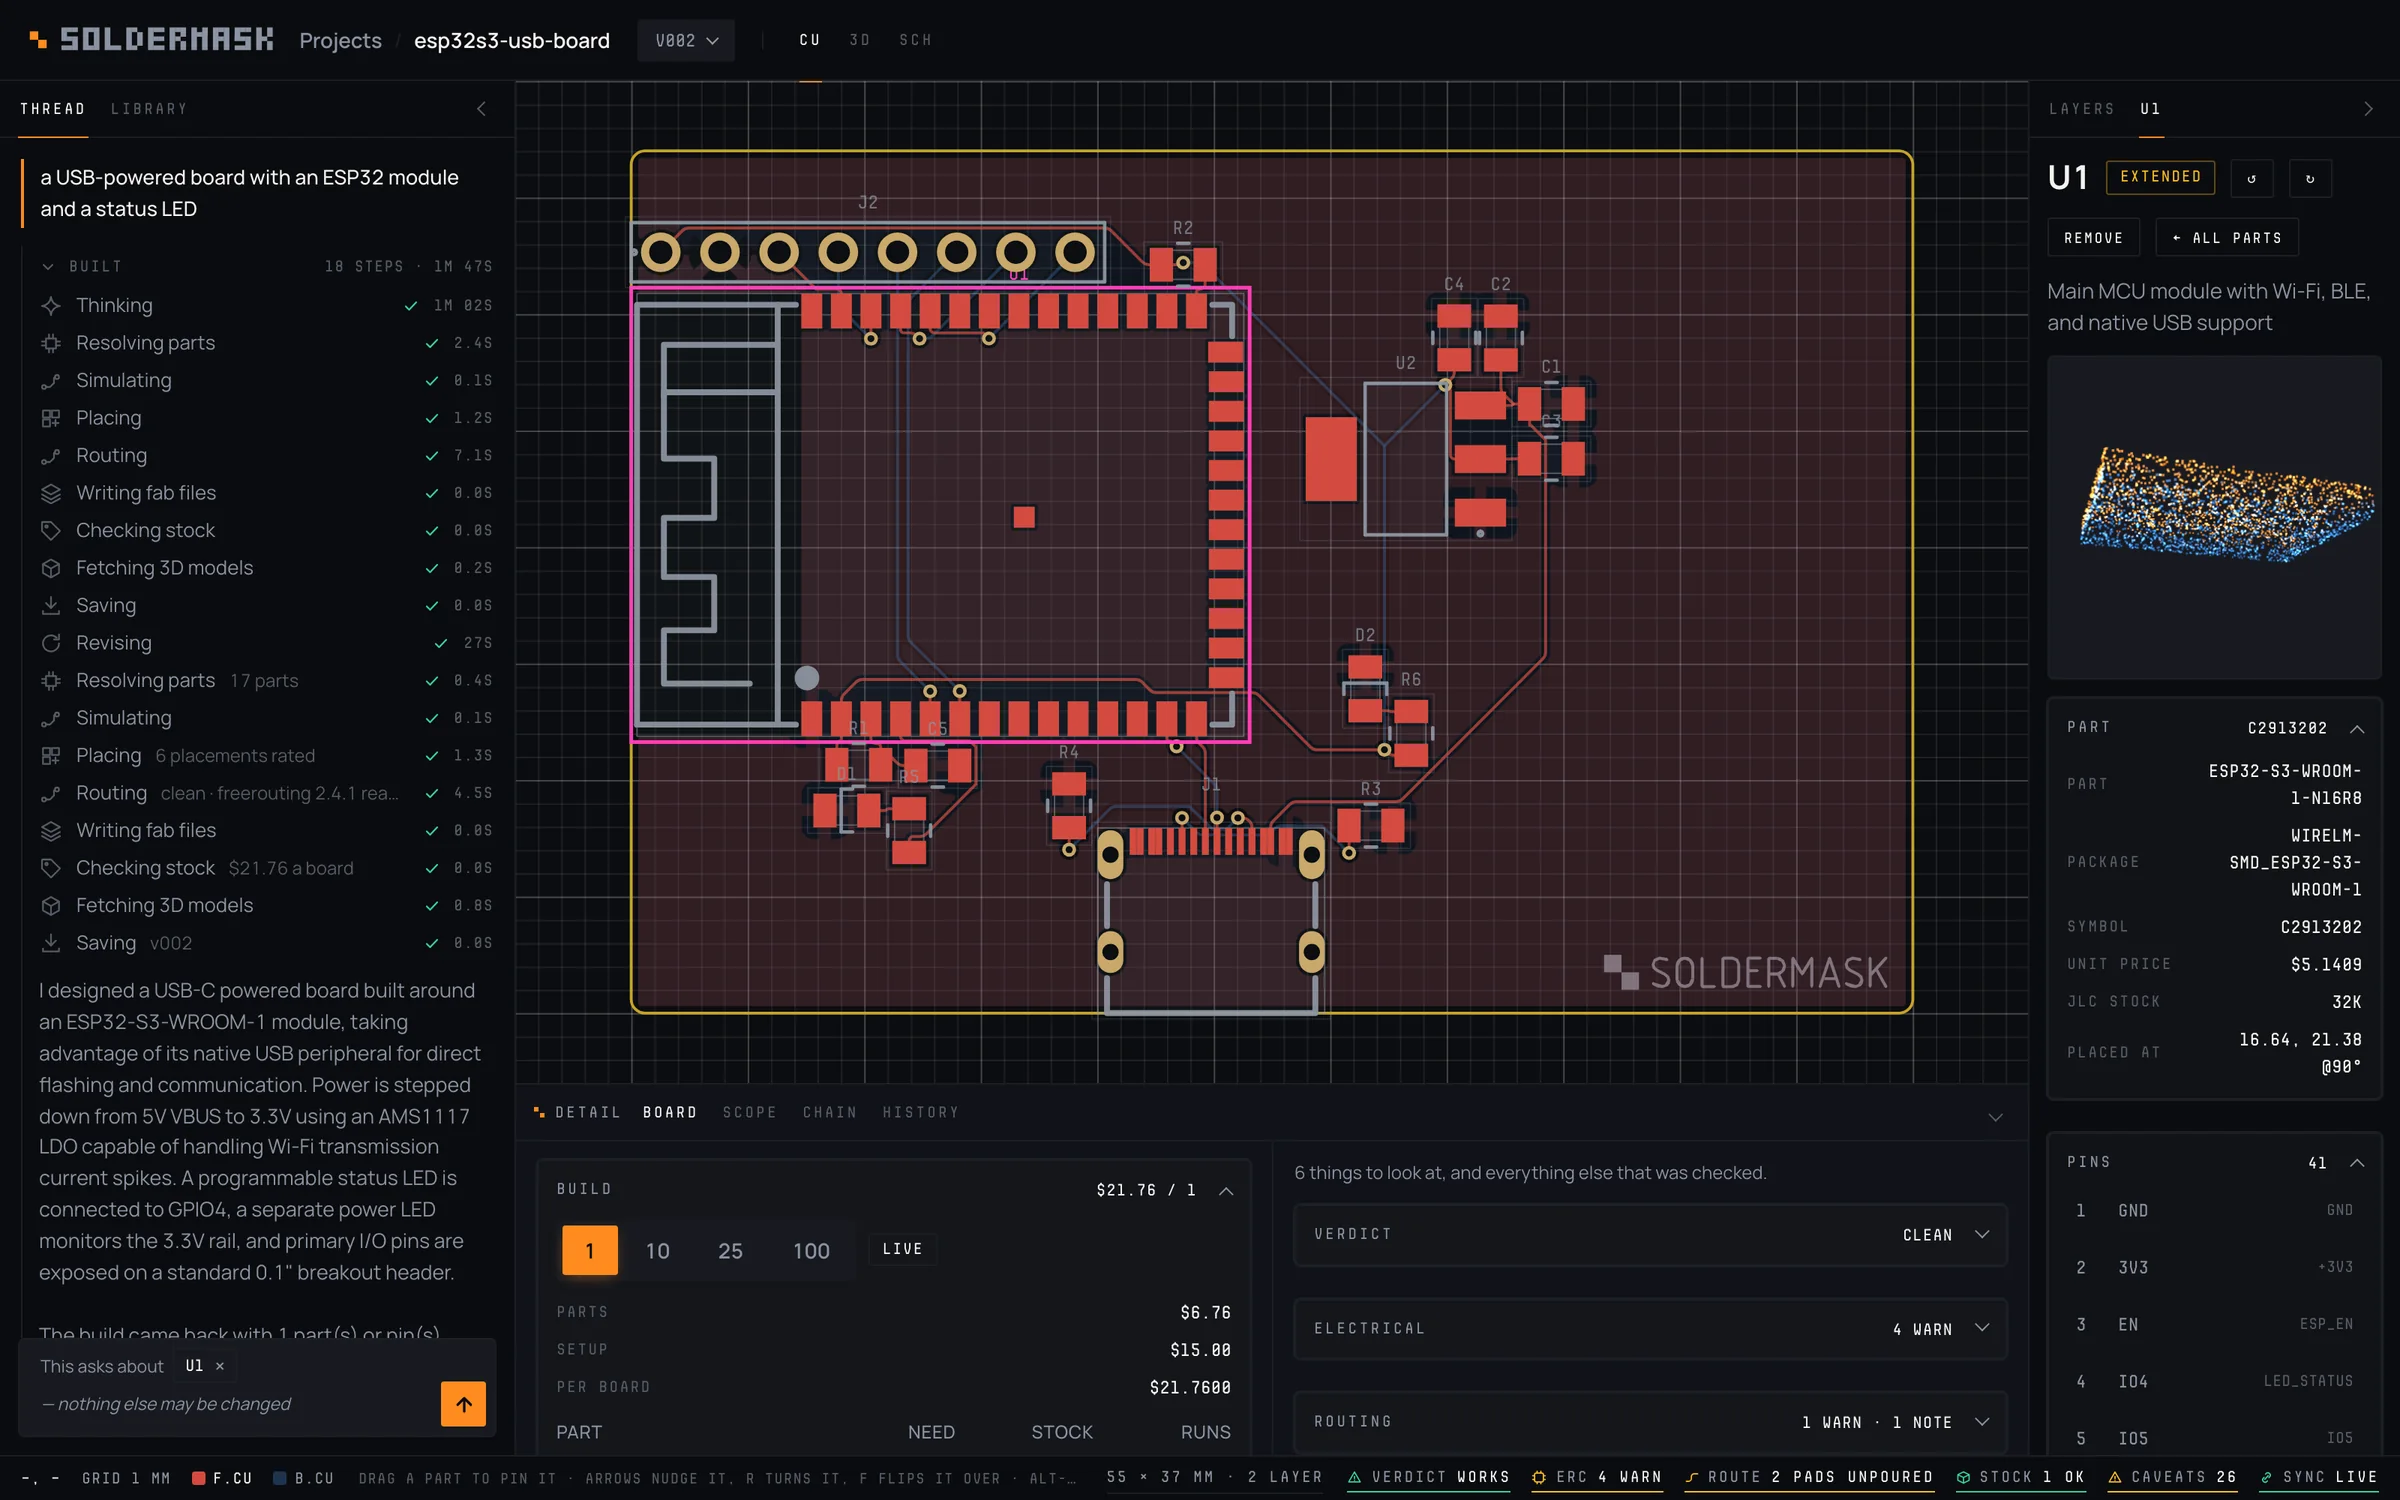Rotate U1 counter-clockwise icon button
This screenshot has height=1500, width=2400.
pos(2252,178)
